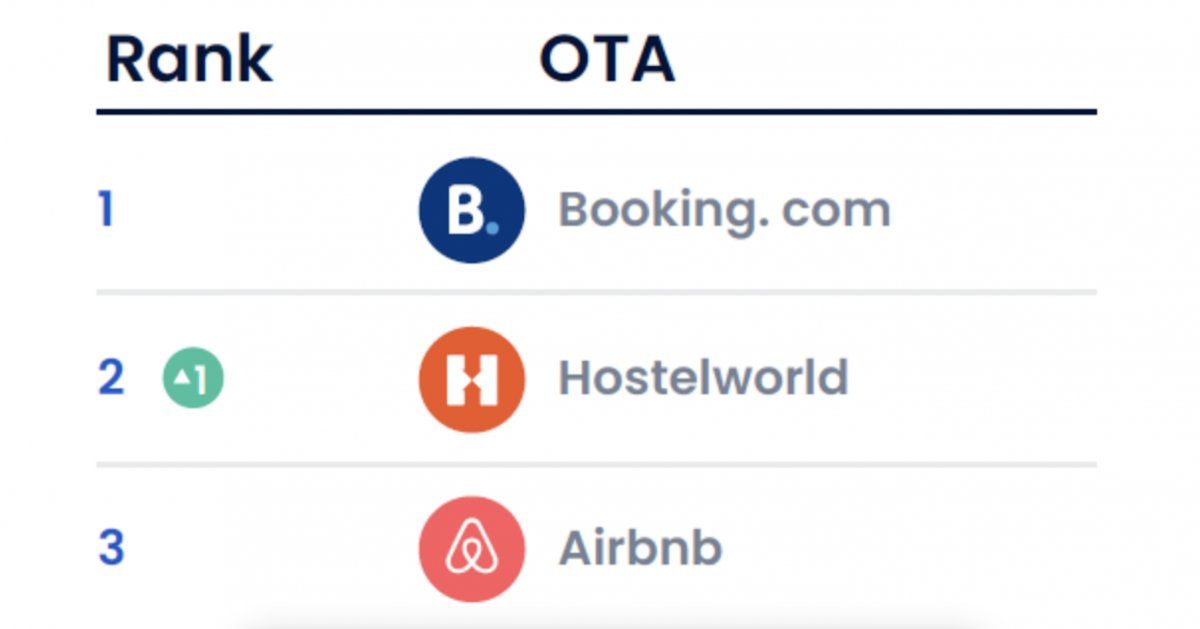1200x629 pixels.
Task: Click the white Airbnb symbol inside pink circle
Action: click(471, 550)
